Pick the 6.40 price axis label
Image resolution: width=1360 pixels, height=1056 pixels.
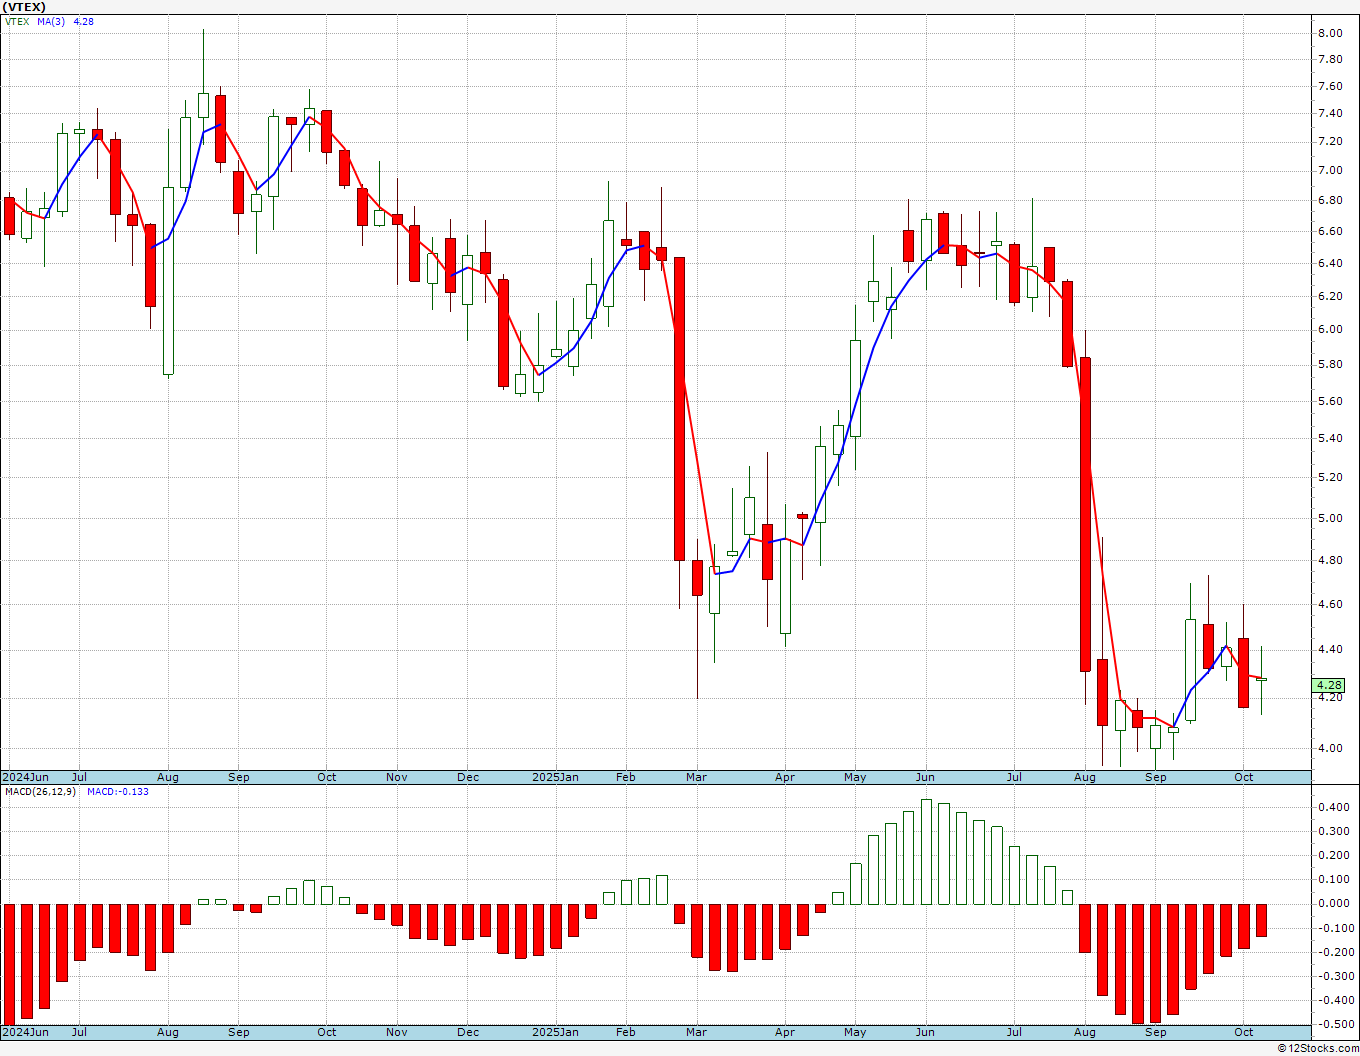pos(1330,264)
